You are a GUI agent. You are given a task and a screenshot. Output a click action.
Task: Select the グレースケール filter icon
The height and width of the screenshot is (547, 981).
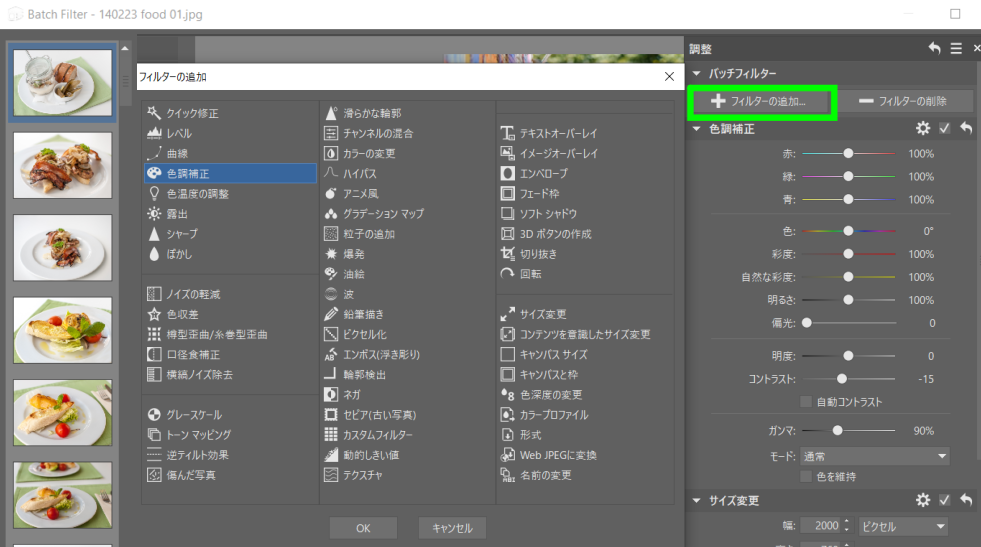tap(154, 414)
